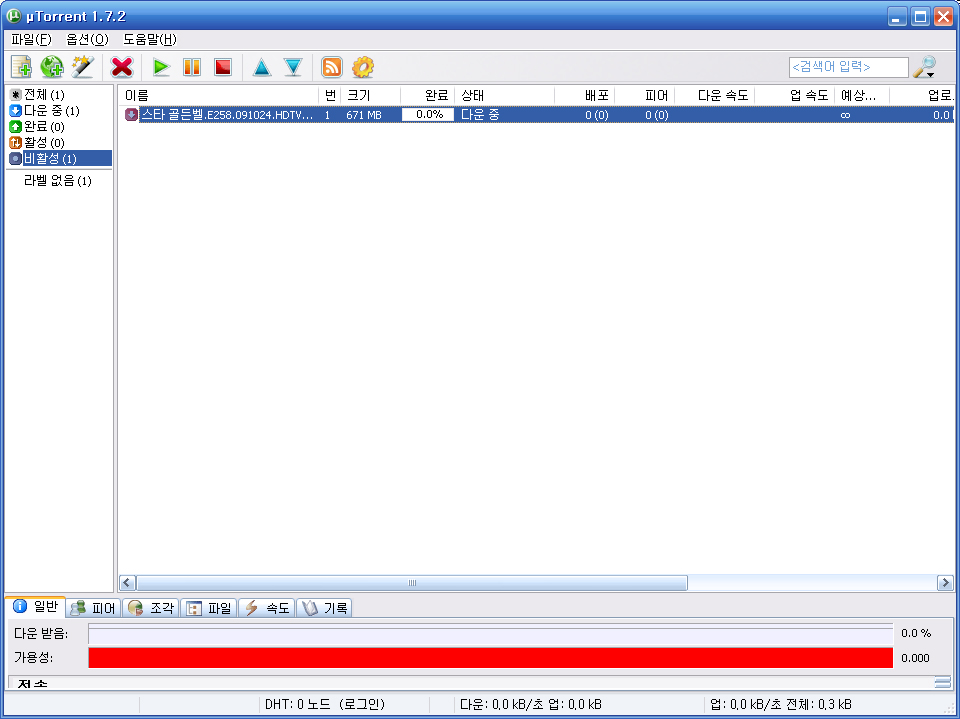Screen dimensions: 960x719
Task: Select the 비활성 (1) category
Action: pyautogui.click(x=60, y=159)
